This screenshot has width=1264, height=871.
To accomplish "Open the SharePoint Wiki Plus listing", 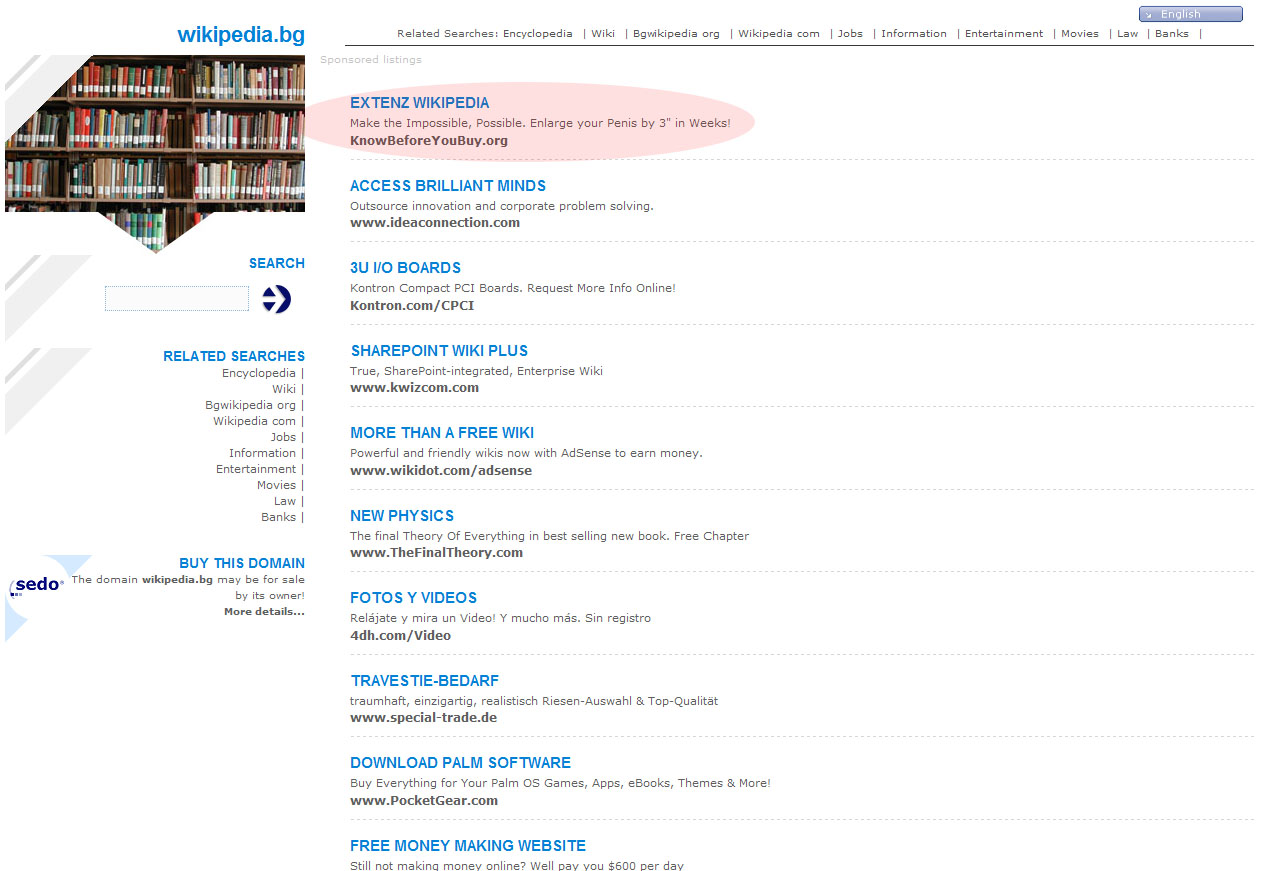I will click(x=439, y=351).
